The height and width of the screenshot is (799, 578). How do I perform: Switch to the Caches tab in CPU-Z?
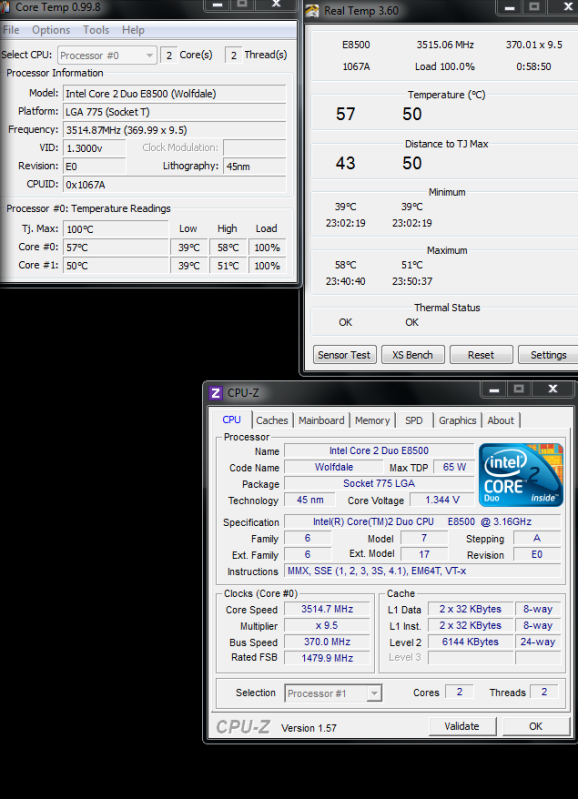point(272,420)
